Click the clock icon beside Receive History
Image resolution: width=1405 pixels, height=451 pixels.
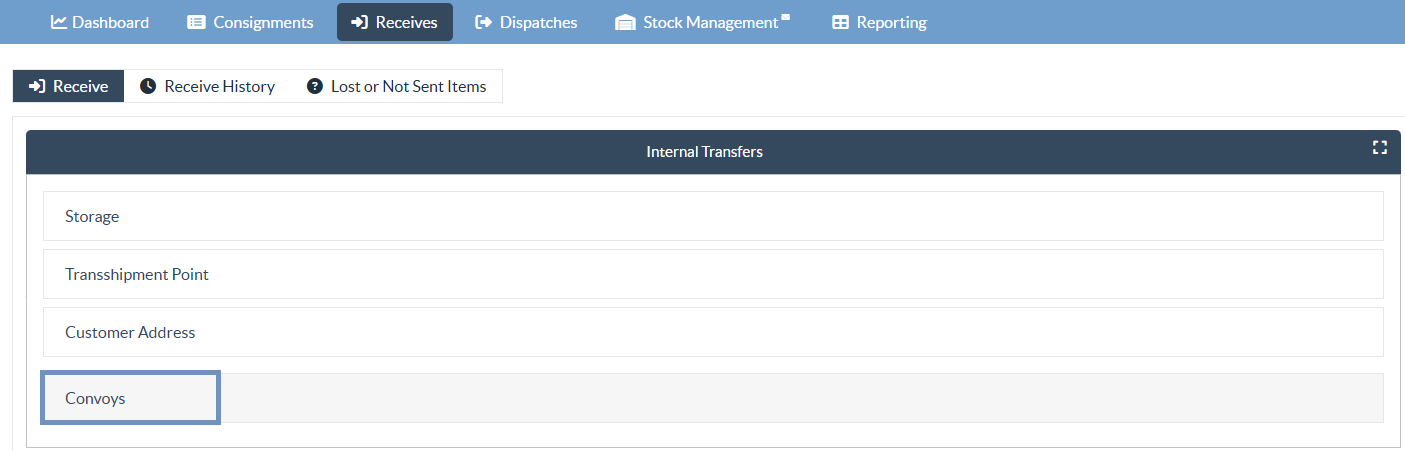coord(148,86)
